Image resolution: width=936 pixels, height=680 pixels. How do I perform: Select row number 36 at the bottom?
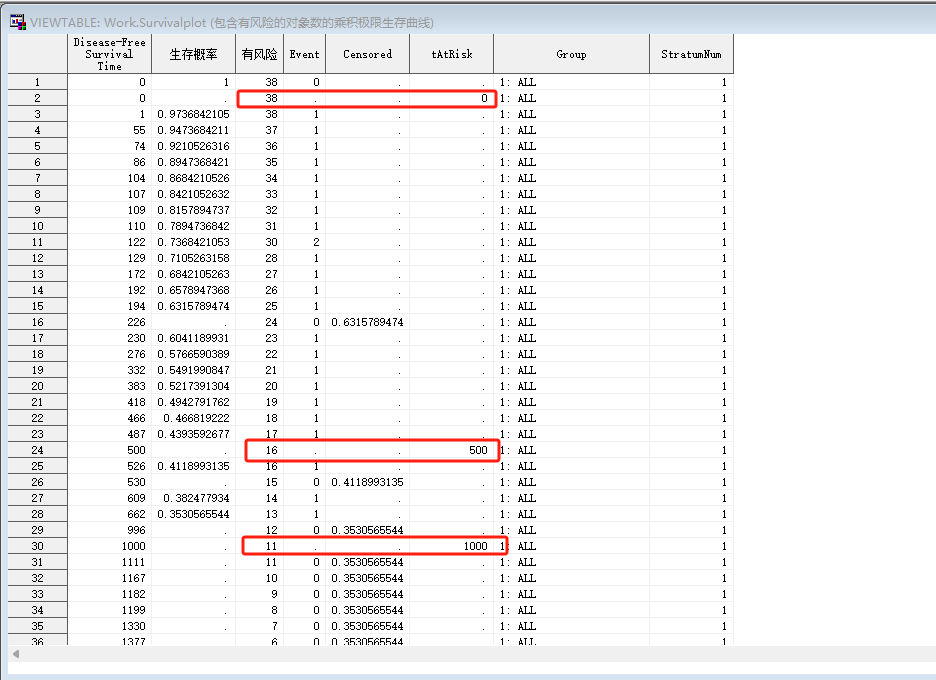pyautogui.click(x=36, y=640)
